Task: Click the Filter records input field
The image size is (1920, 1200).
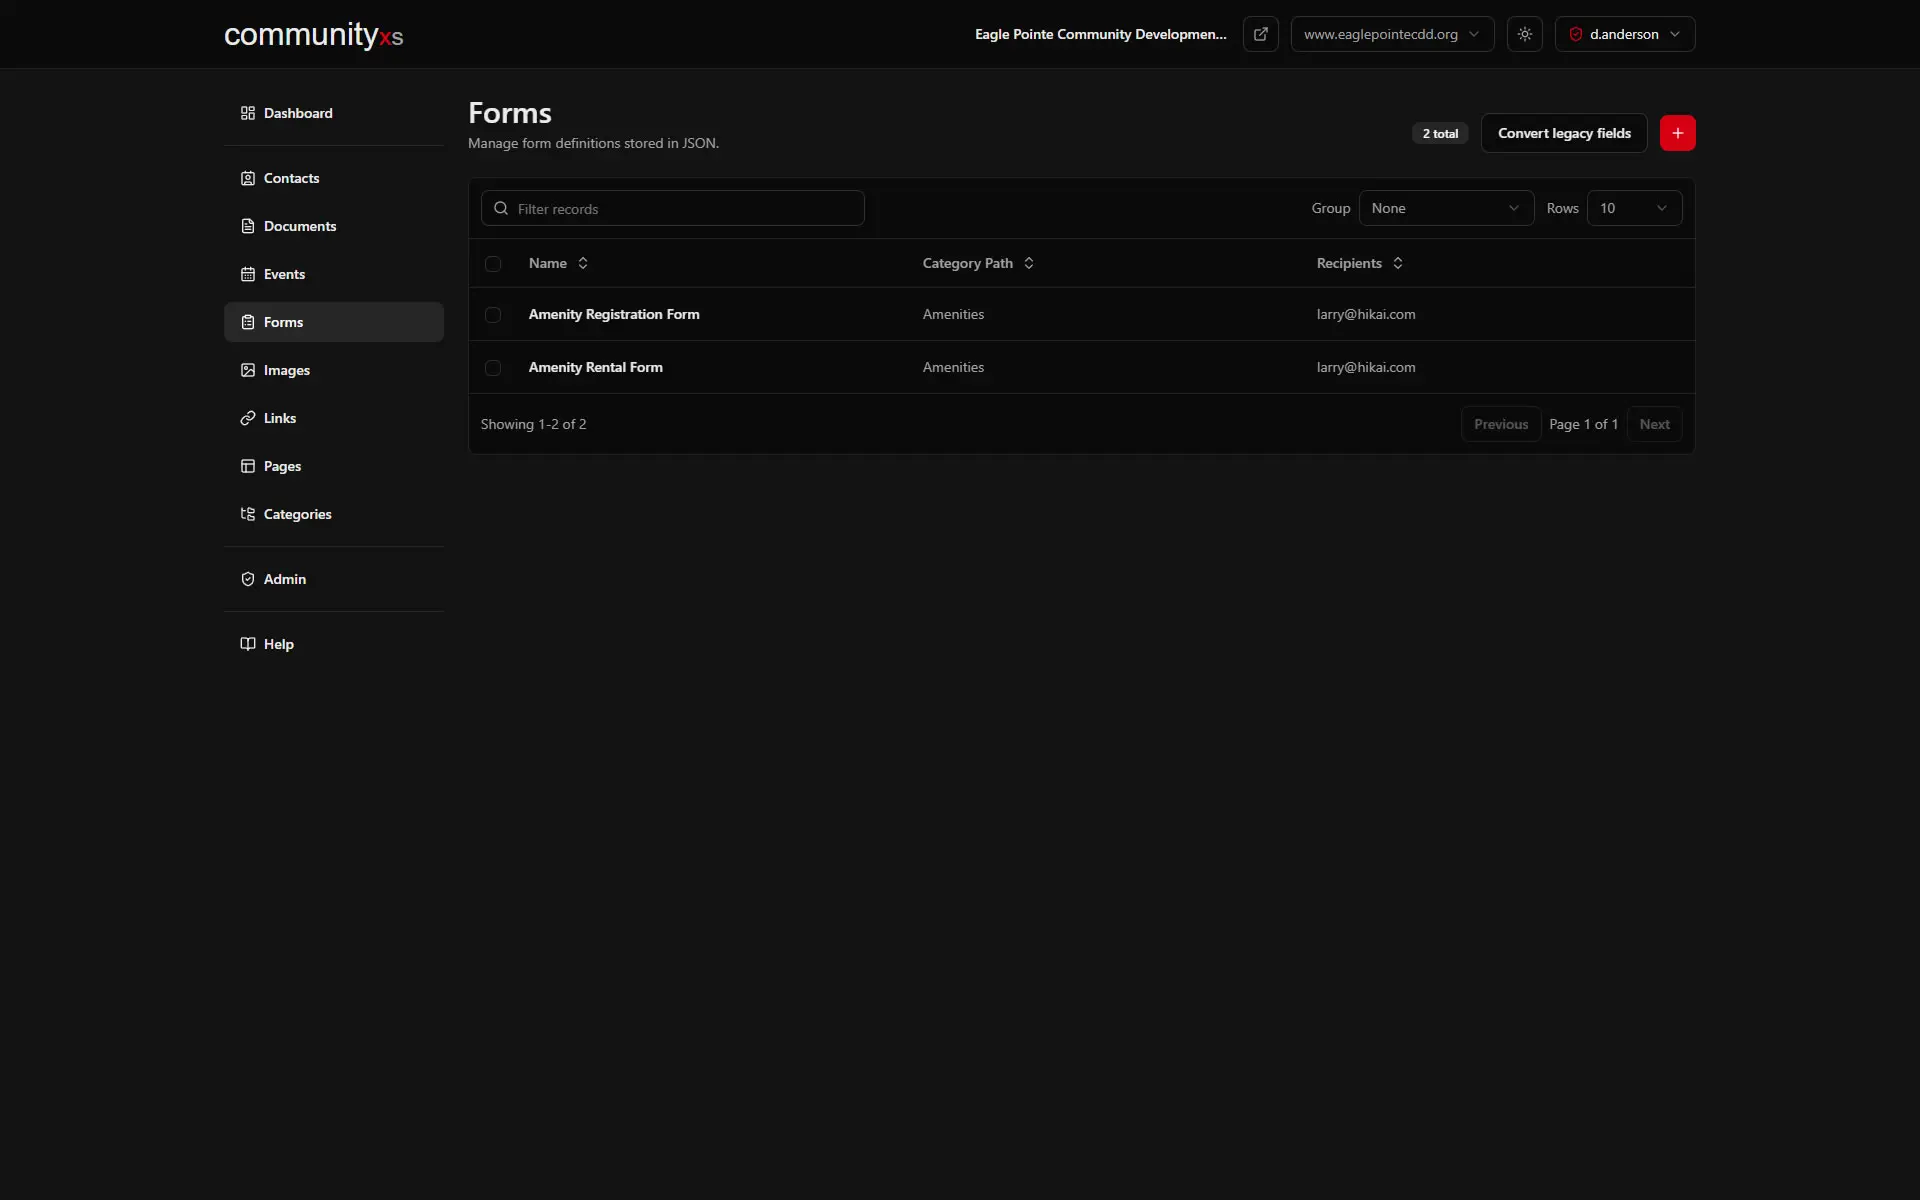Action: point(672,208)
